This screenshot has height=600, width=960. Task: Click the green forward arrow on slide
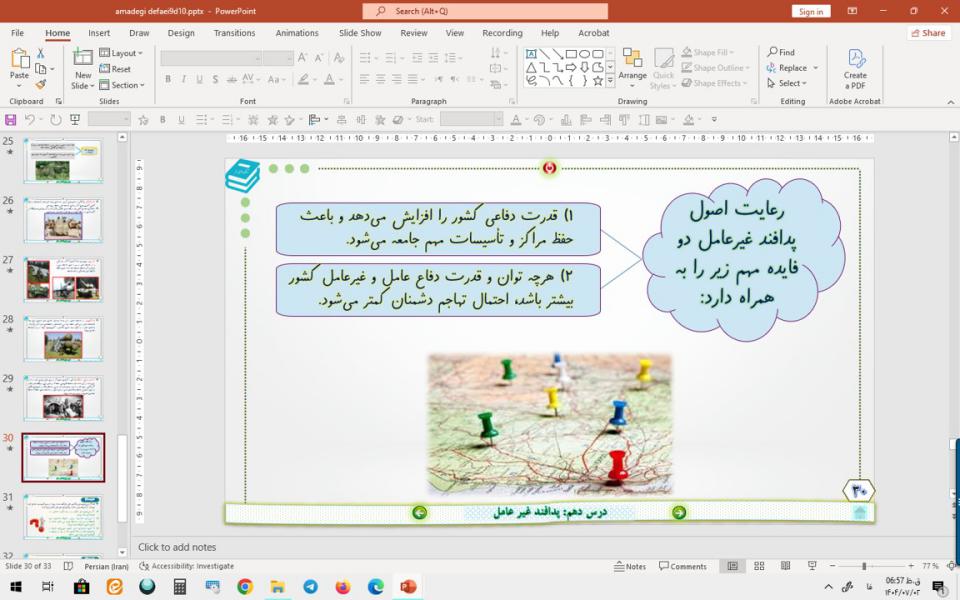tap(679, 513)
